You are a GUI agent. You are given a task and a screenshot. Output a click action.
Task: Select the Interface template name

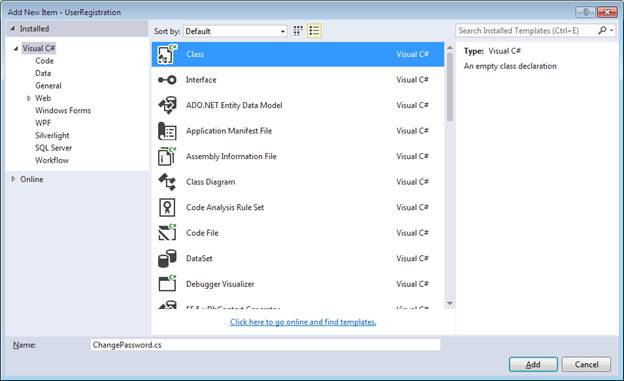201,80
